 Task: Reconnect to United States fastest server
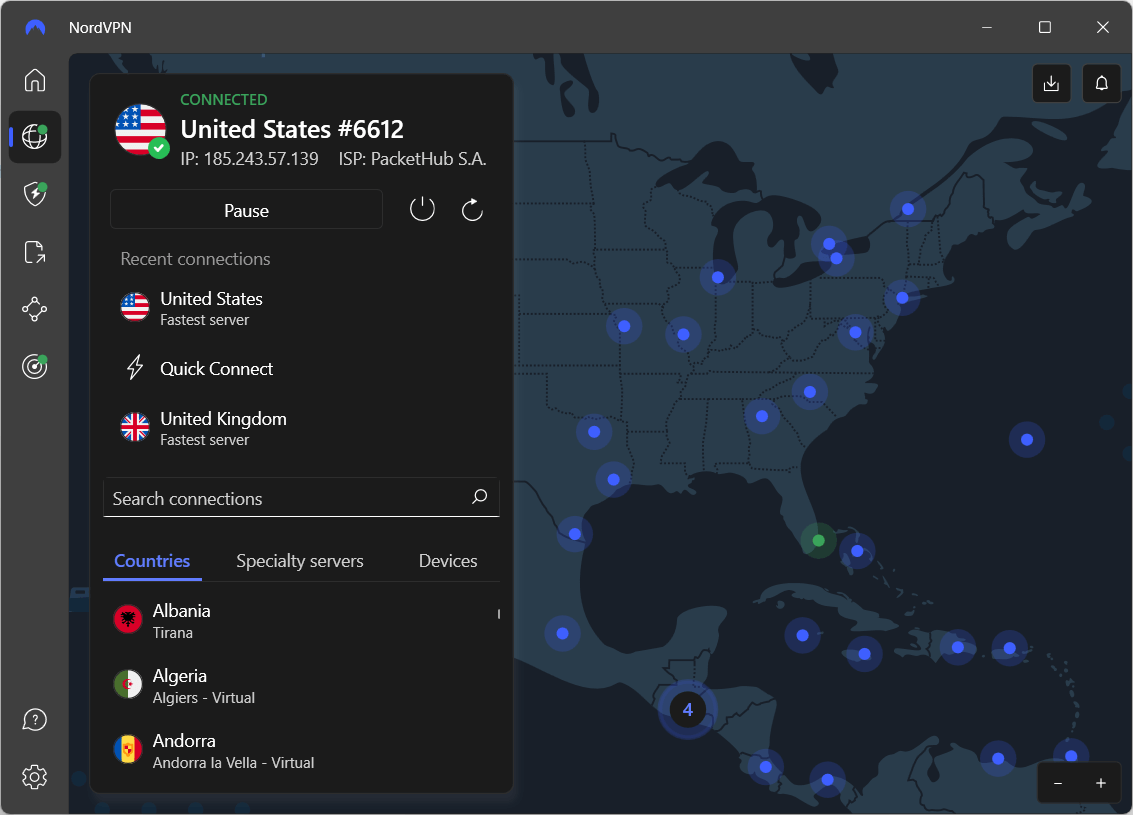coord(301,309)
